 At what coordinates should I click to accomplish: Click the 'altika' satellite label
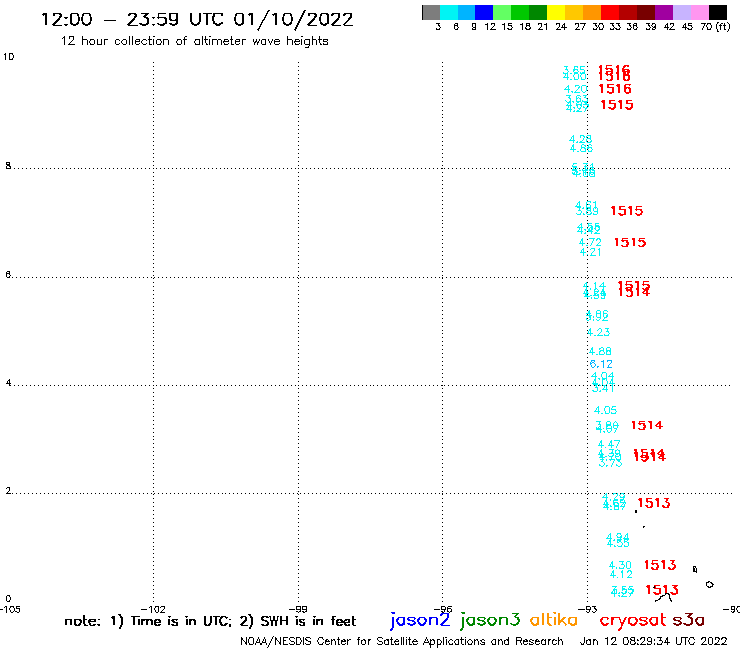click(x=554, y=620)
